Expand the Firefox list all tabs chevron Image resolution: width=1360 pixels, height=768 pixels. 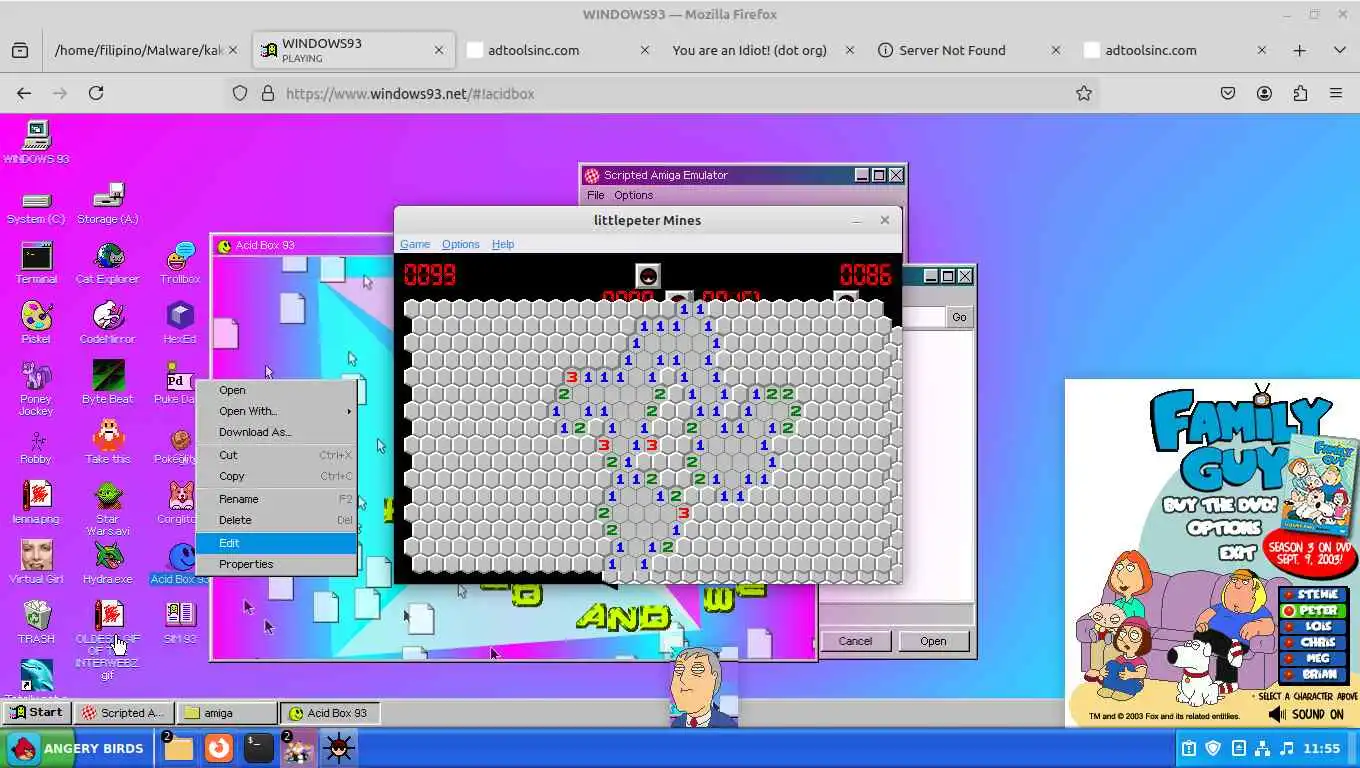click(x=1339, y=50)
